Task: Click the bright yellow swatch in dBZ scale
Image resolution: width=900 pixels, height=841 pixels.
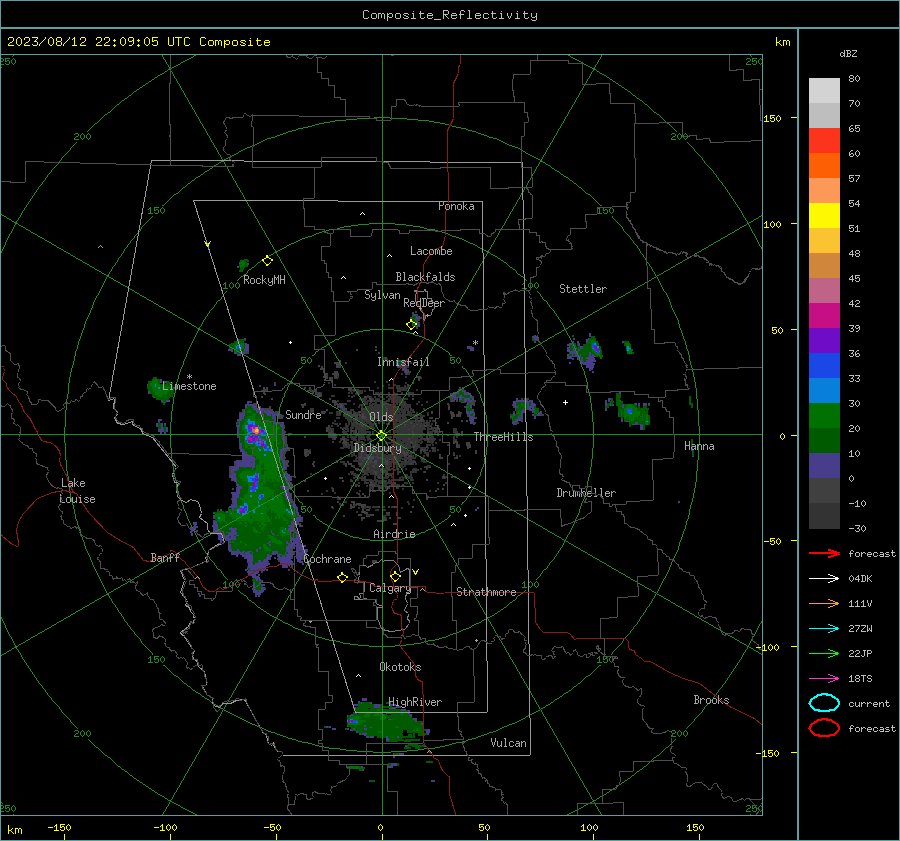Action: coord(824,215)
